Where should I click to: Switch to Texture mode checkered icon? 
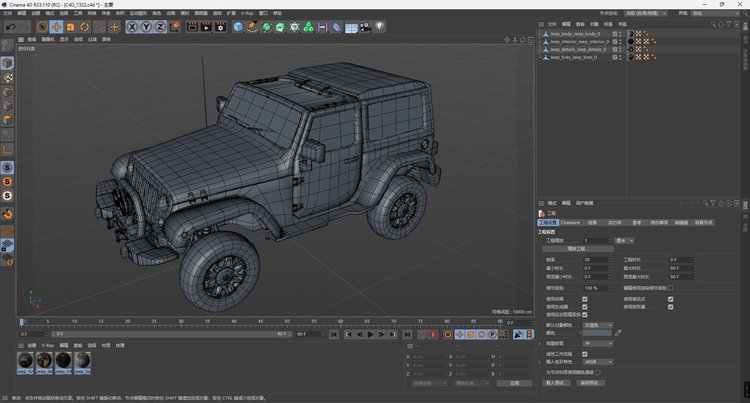pos(7,77)
